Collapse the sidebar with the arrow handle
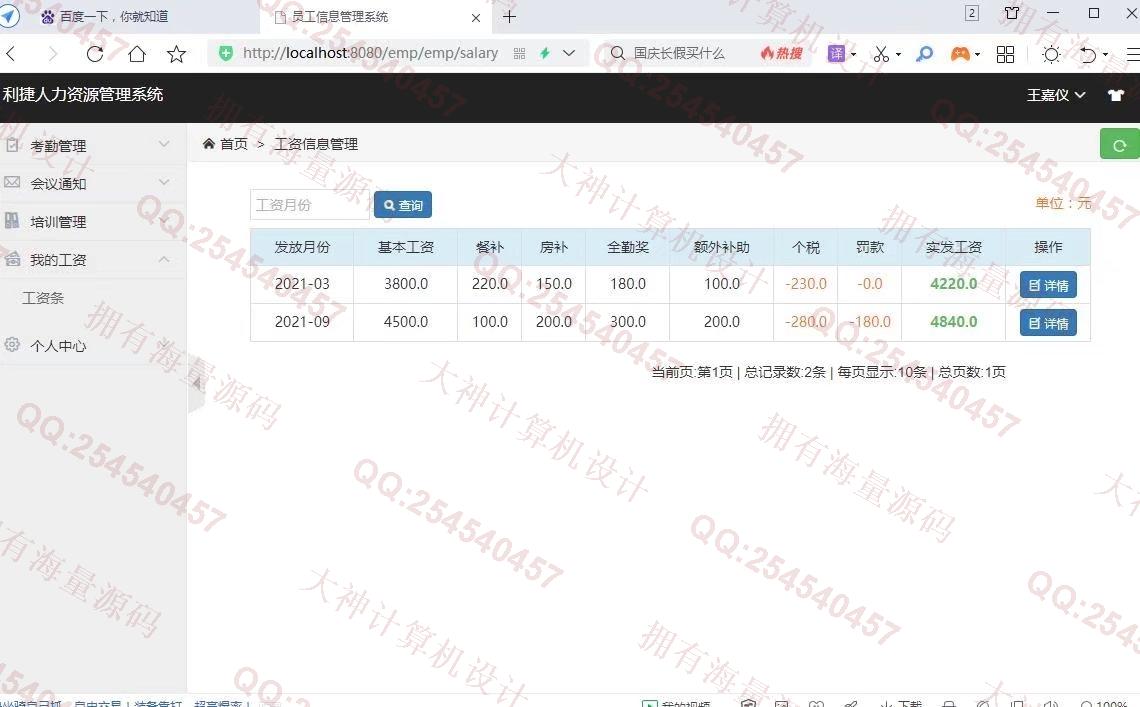 click(x=196, y=384)
